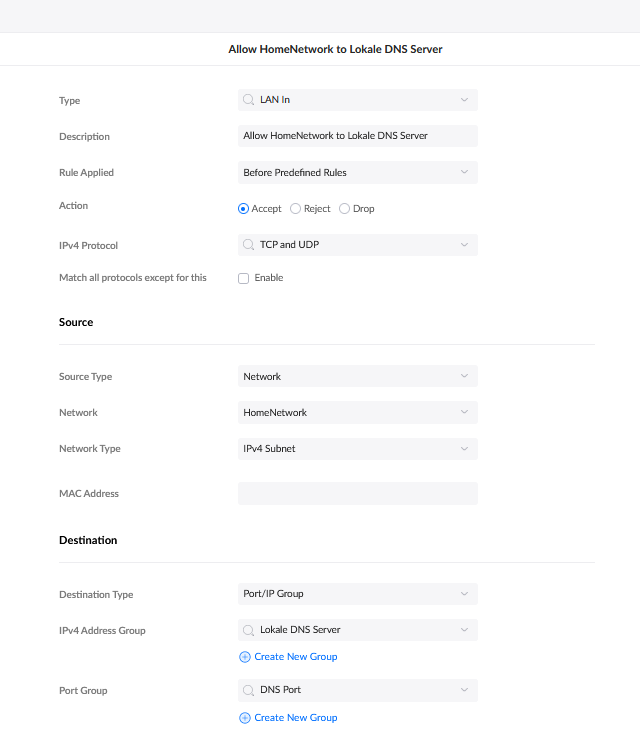Click the empty MAC Address field
Viewport: 640px width, 754px height.
(357, 494)
